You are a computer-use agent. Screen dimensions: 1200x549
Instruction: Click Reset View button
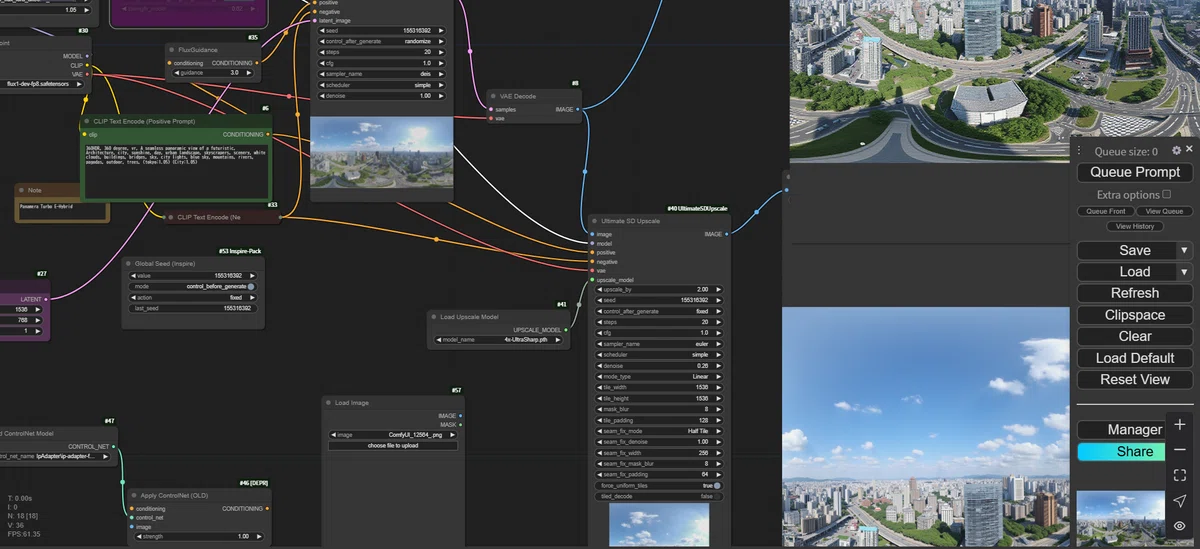coord(1135,380)
